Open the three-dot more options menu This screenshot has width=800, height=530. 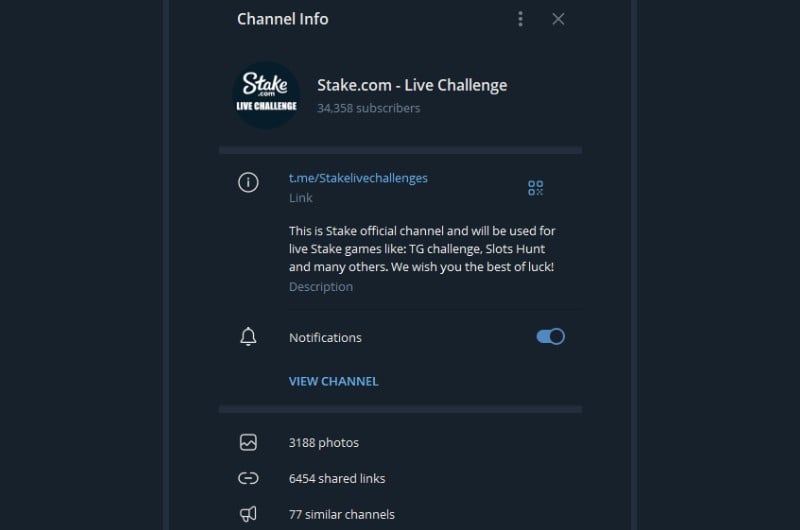520,19
